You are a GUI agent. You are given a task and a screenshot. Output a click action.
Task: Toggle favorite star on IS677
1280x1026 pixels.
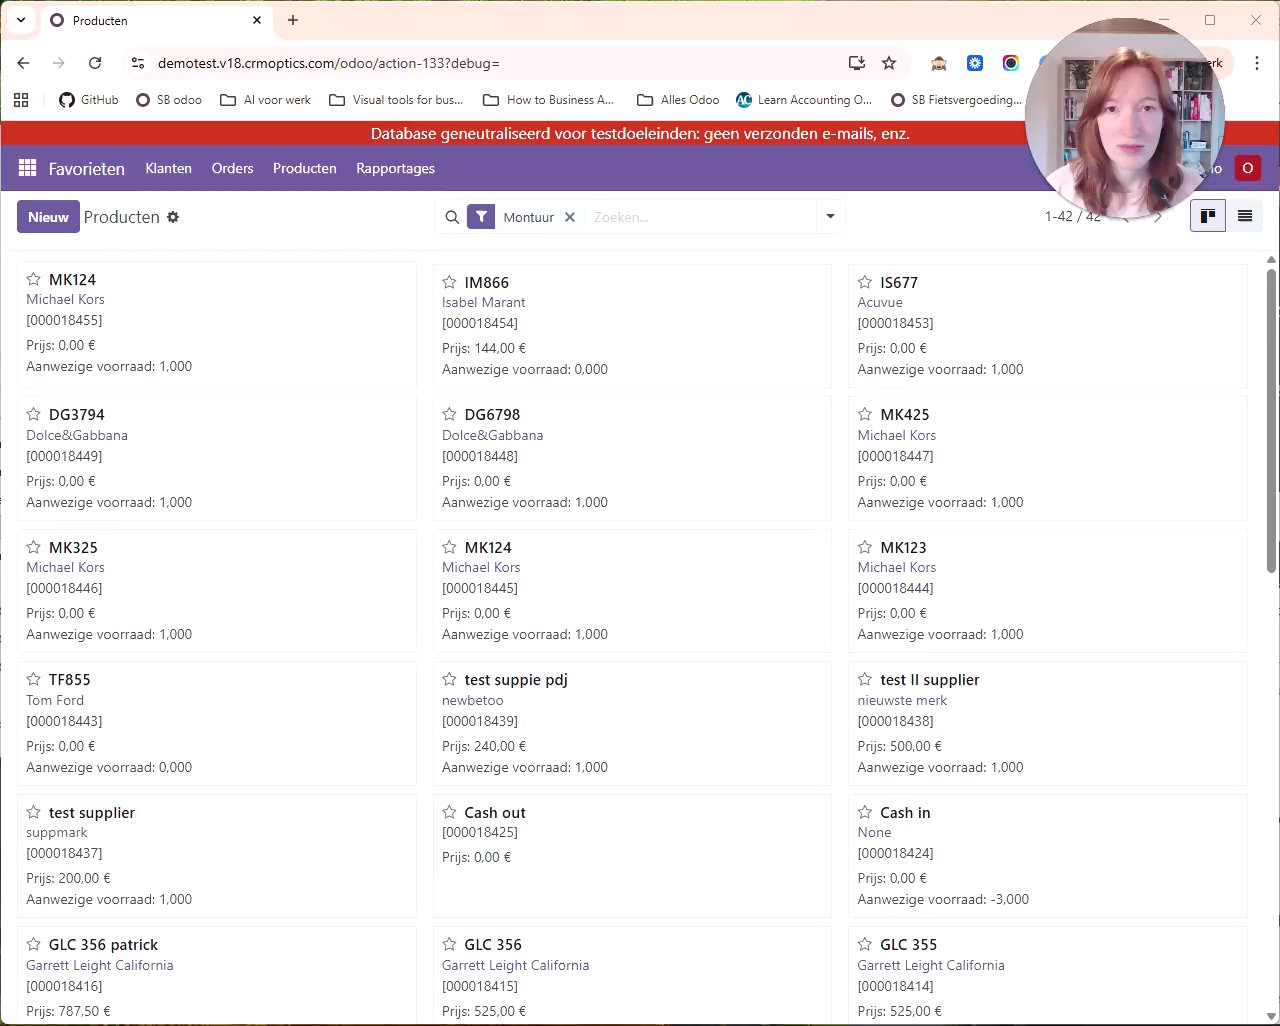click(865, 282)
